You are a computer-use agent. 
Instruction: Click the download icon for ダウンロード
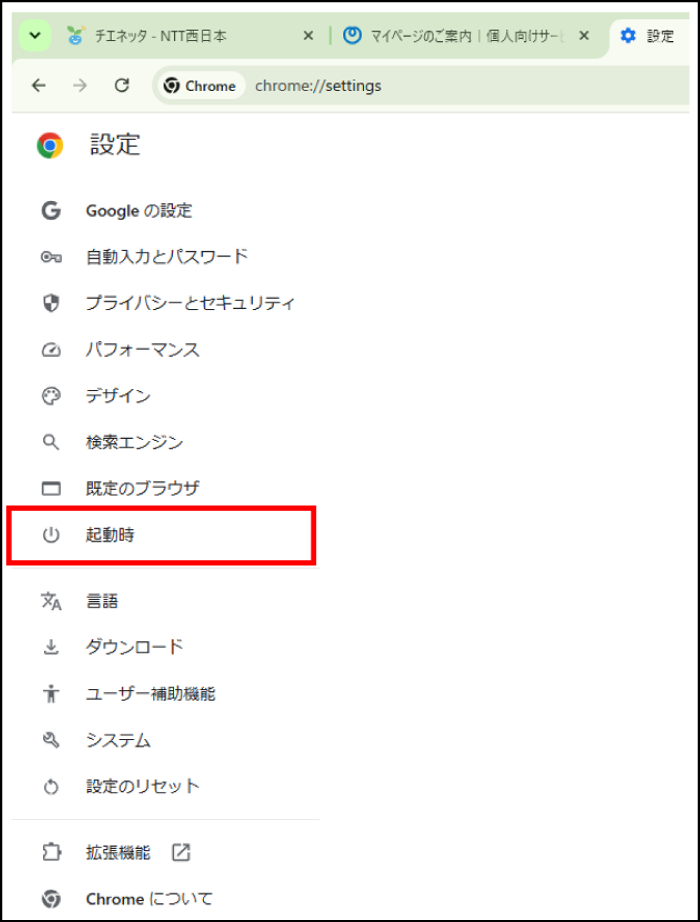click(x=51, y=647)
